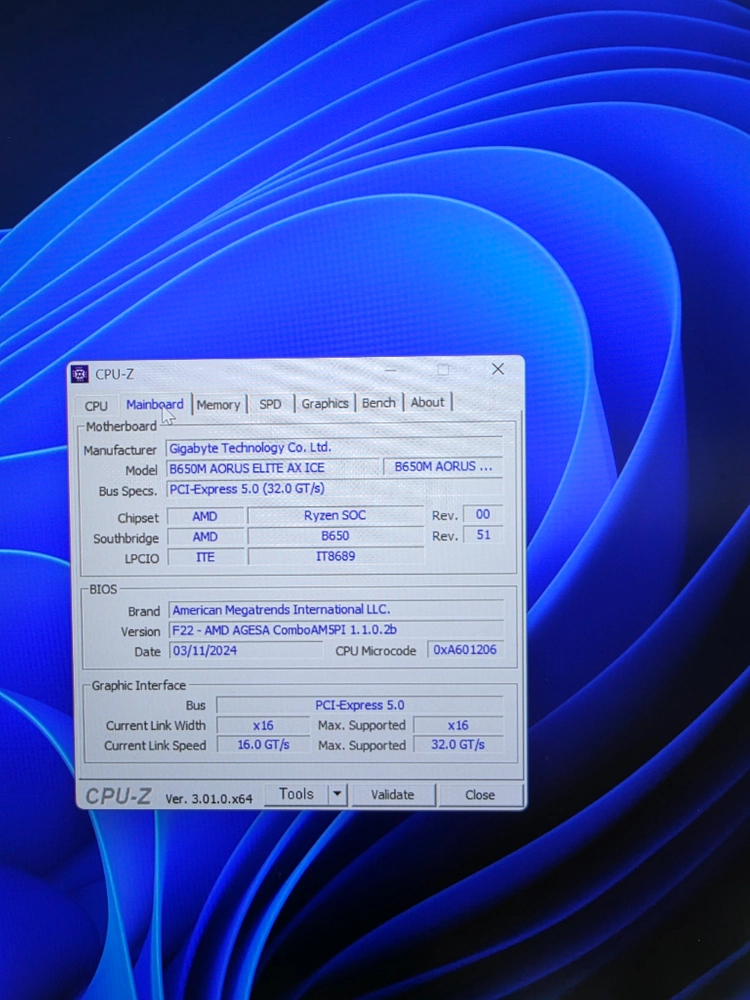Click the Southbridge vendor AMD field

coord(205,536)
